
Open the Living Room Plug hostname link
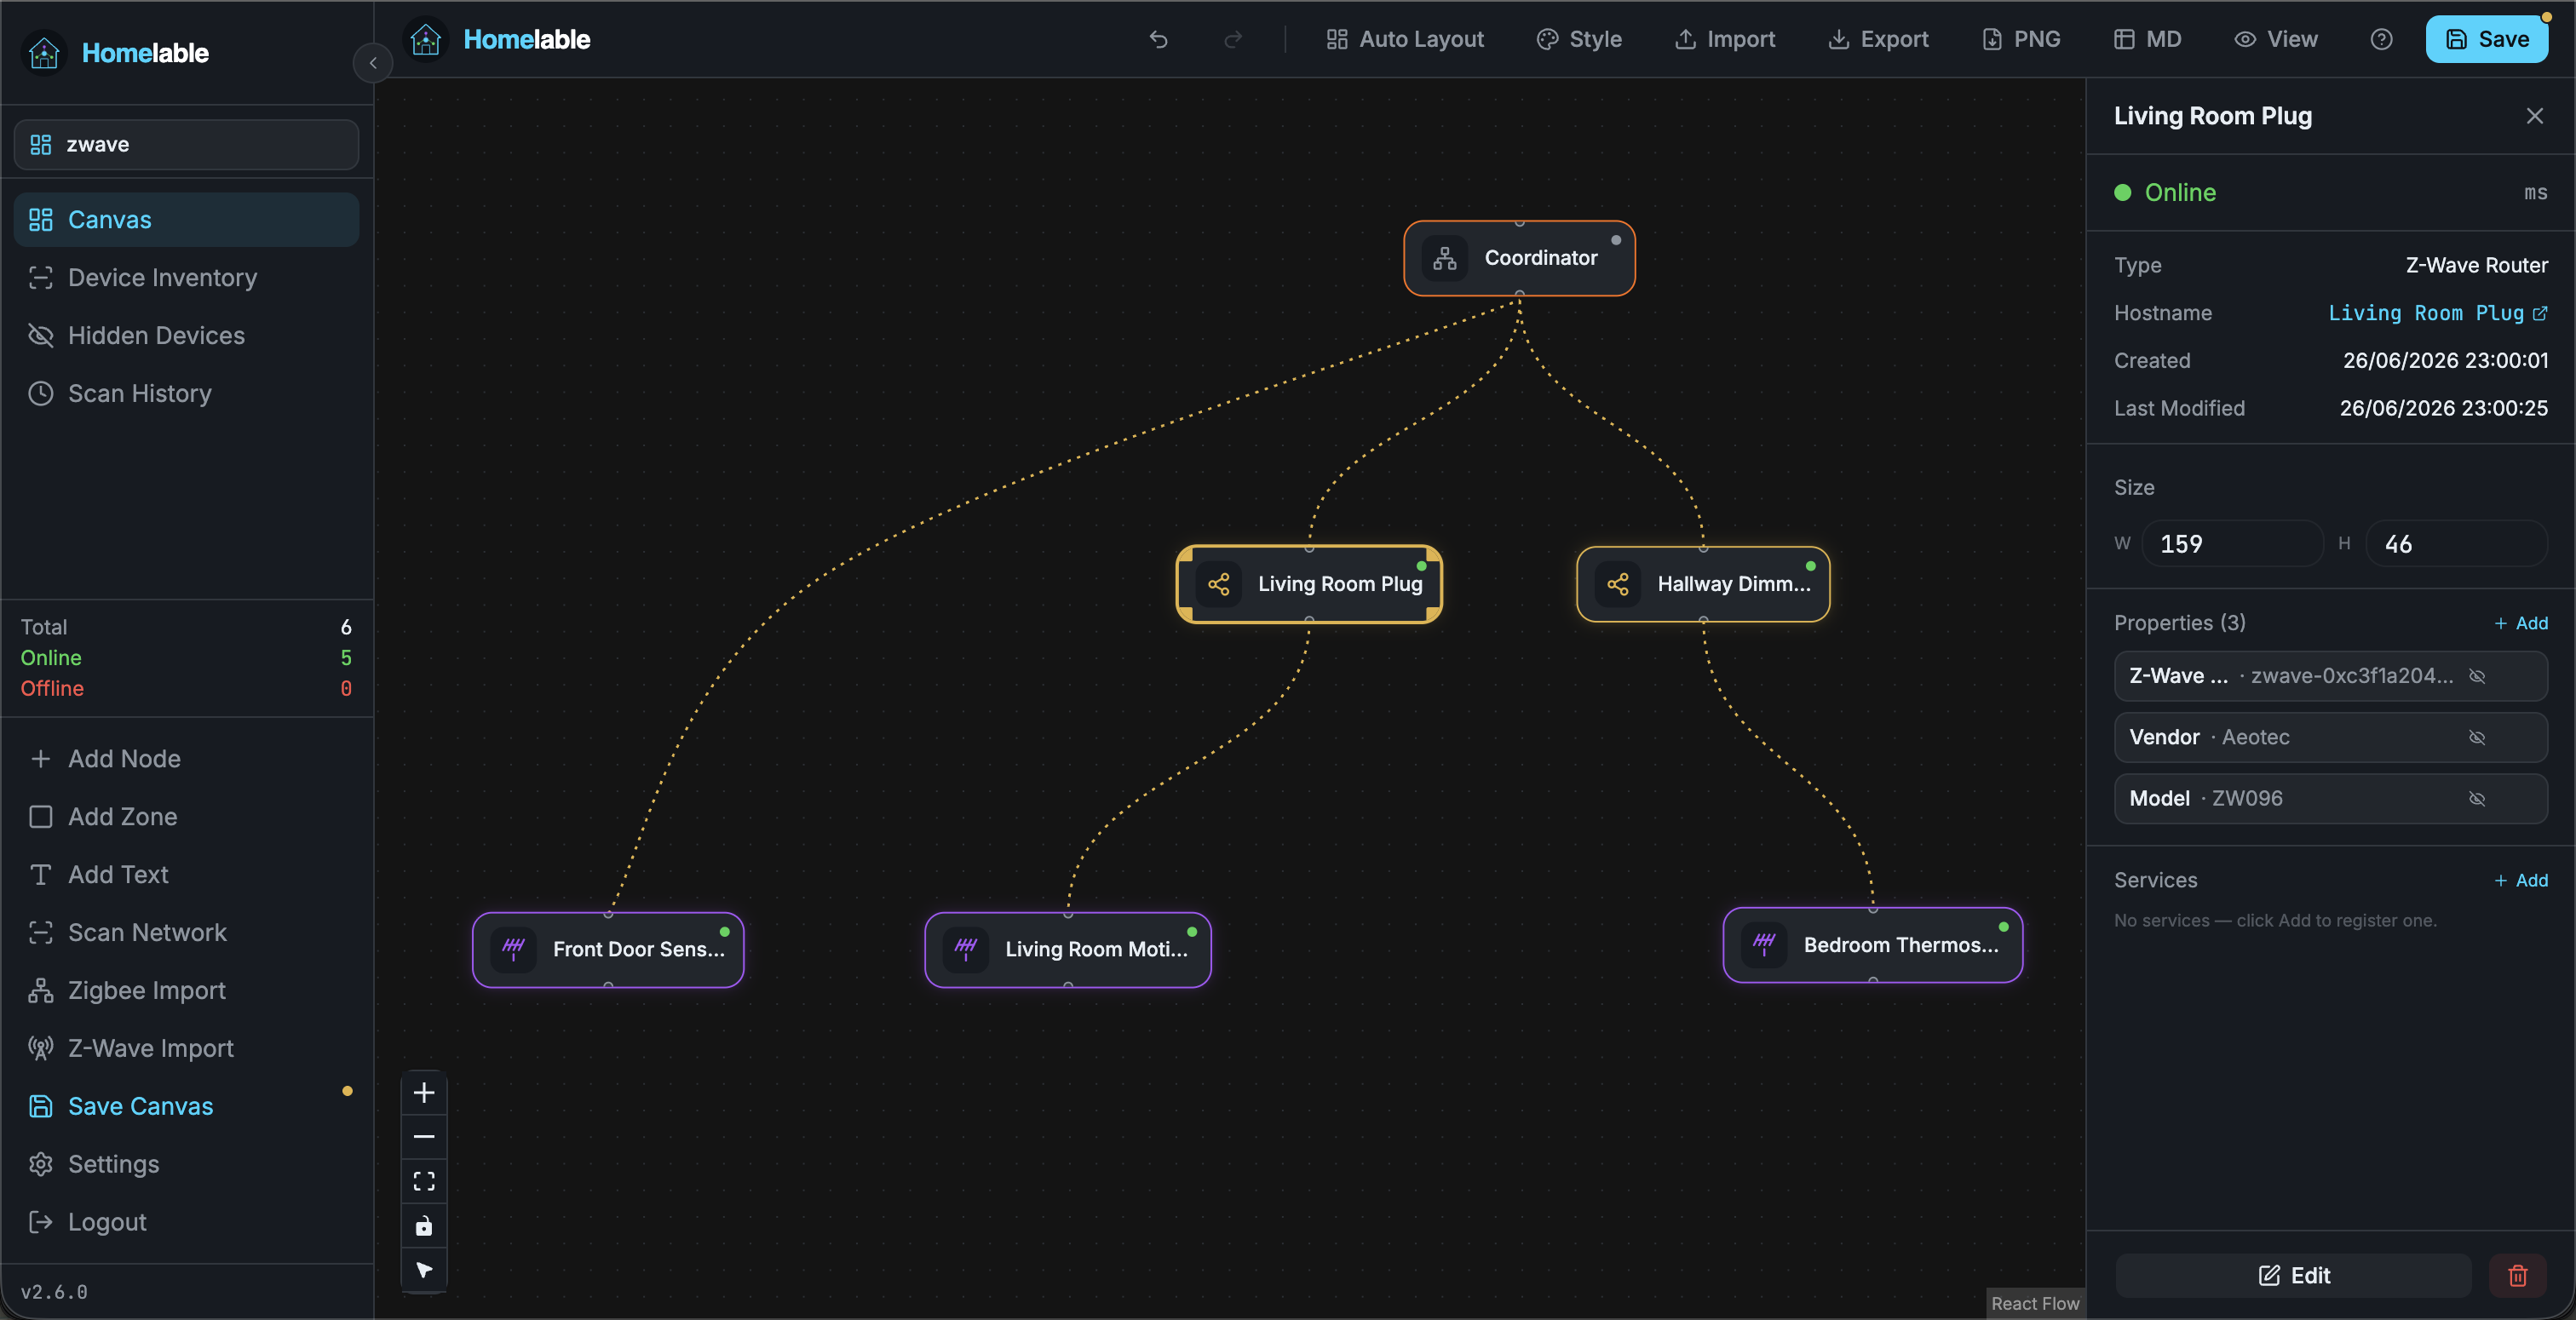(x=2438, y=313)
